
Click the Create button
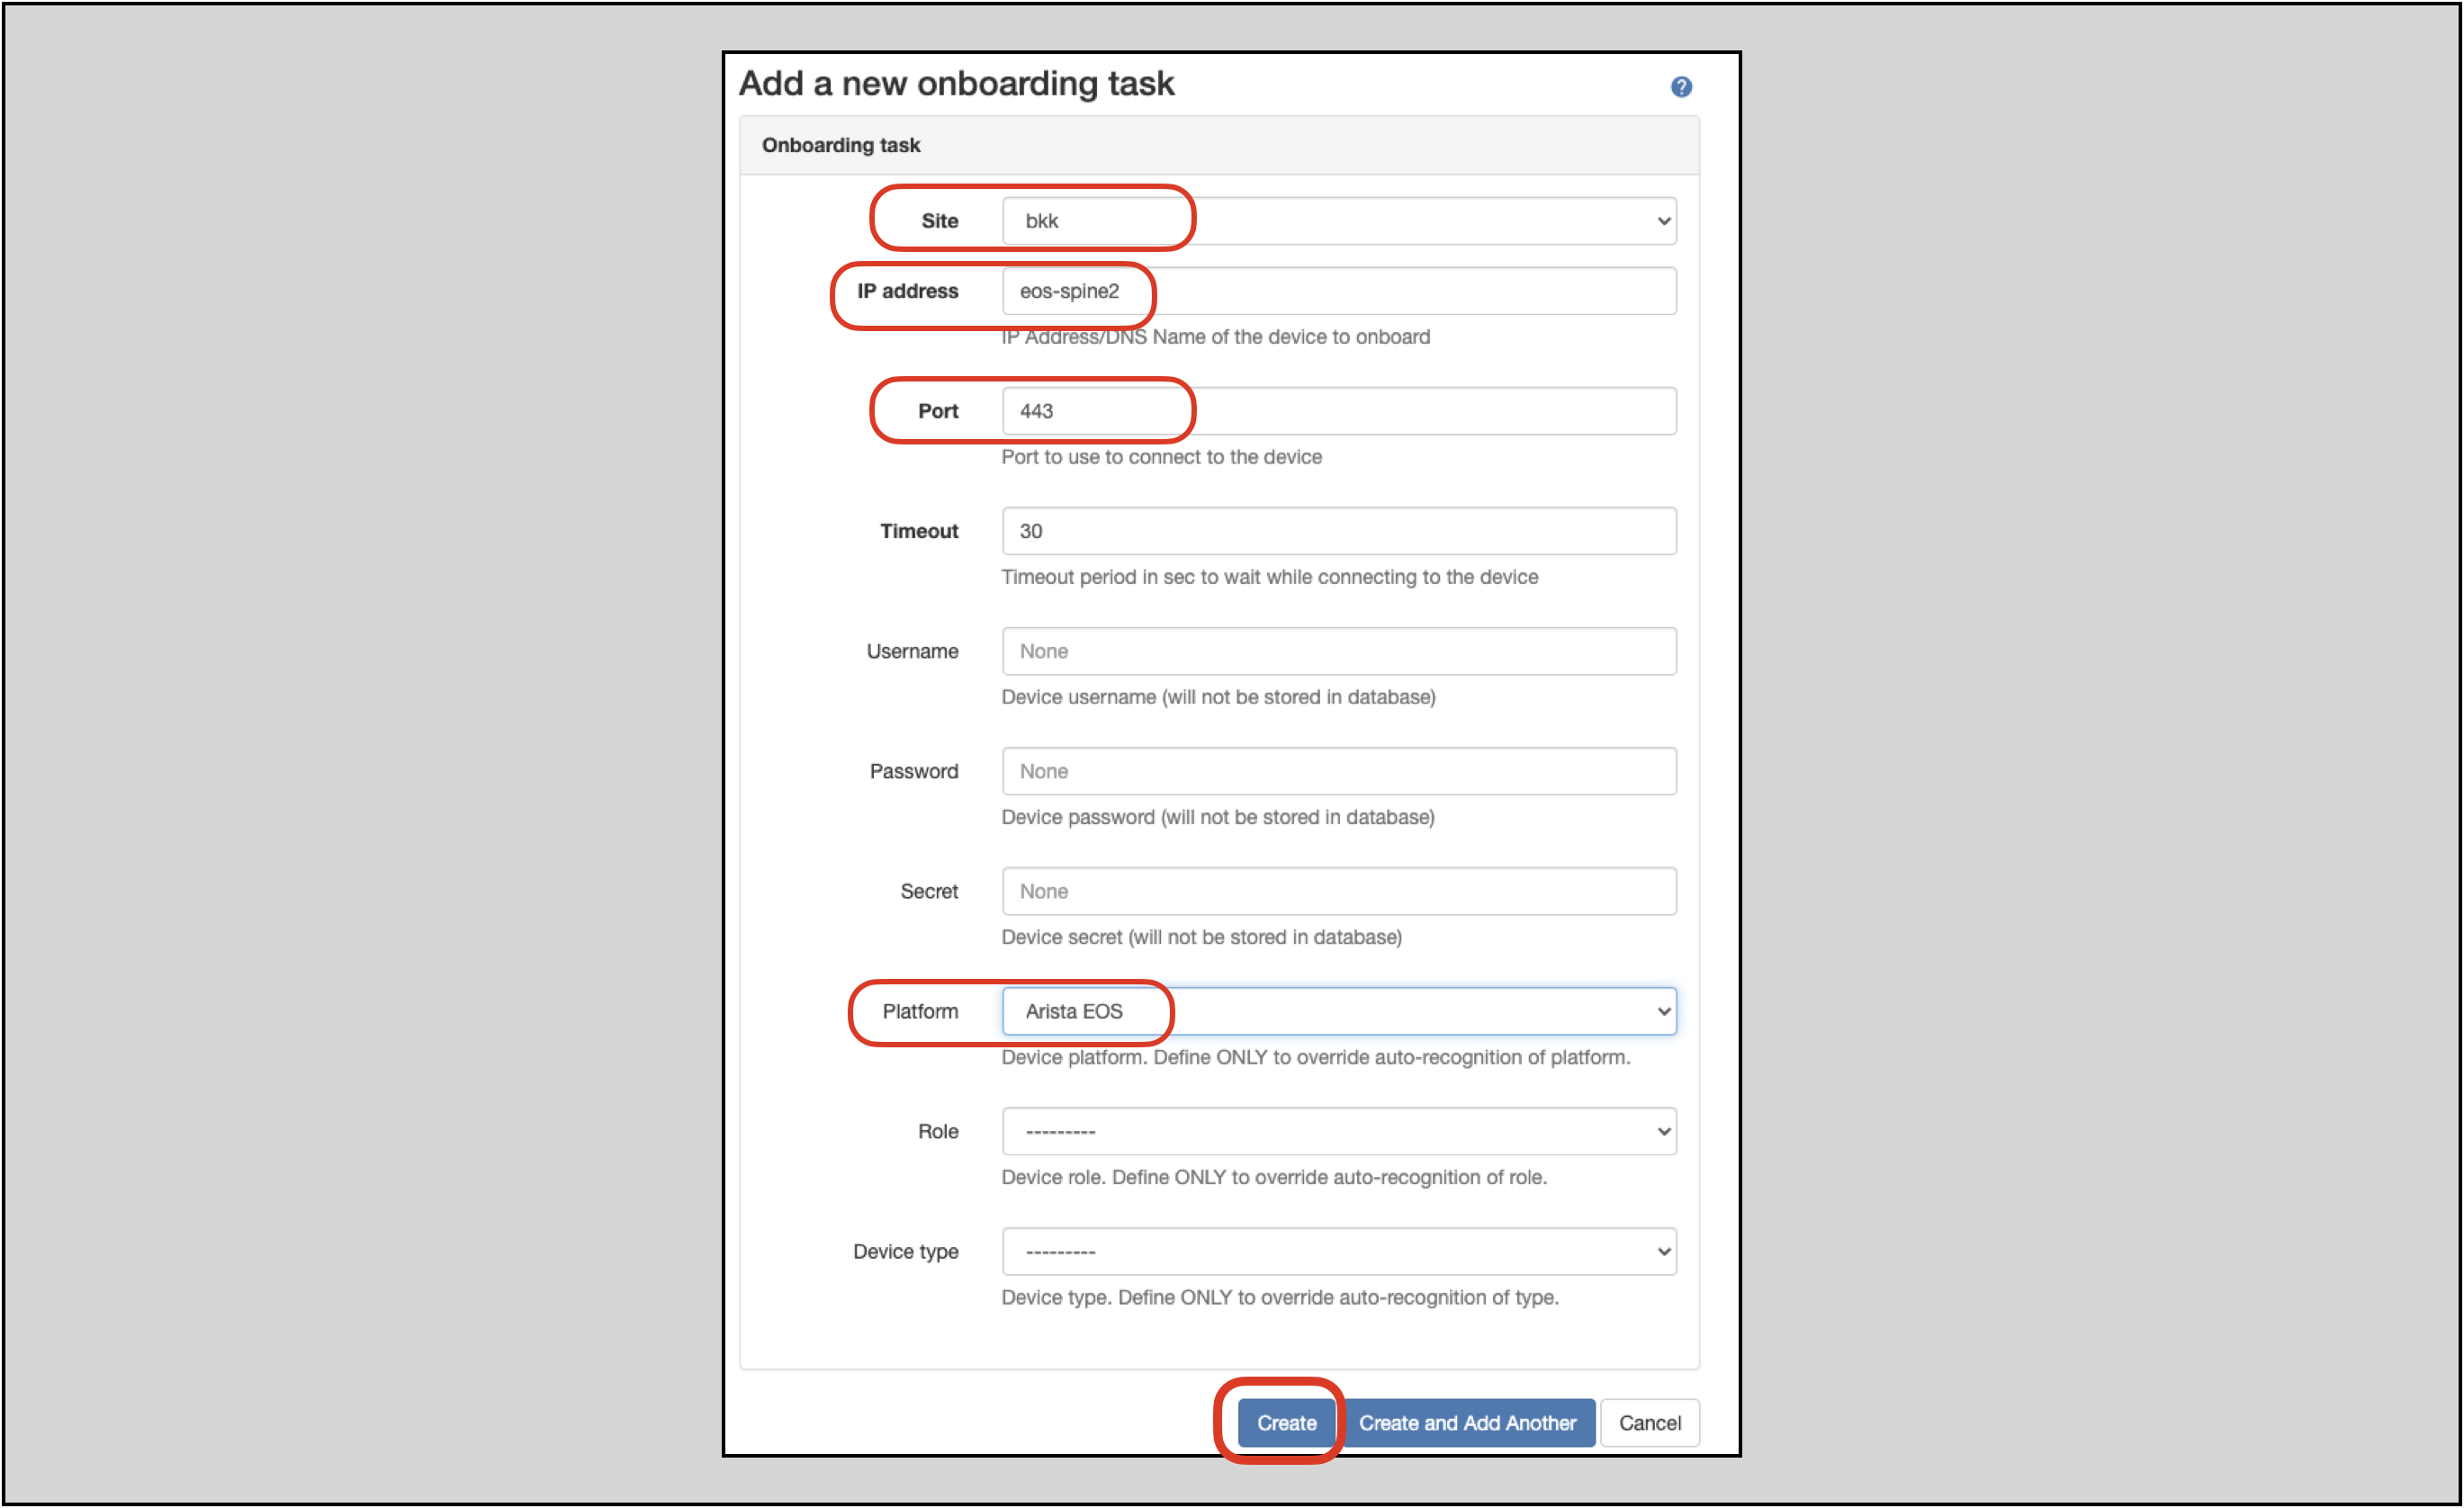tap(1286, 1422)
